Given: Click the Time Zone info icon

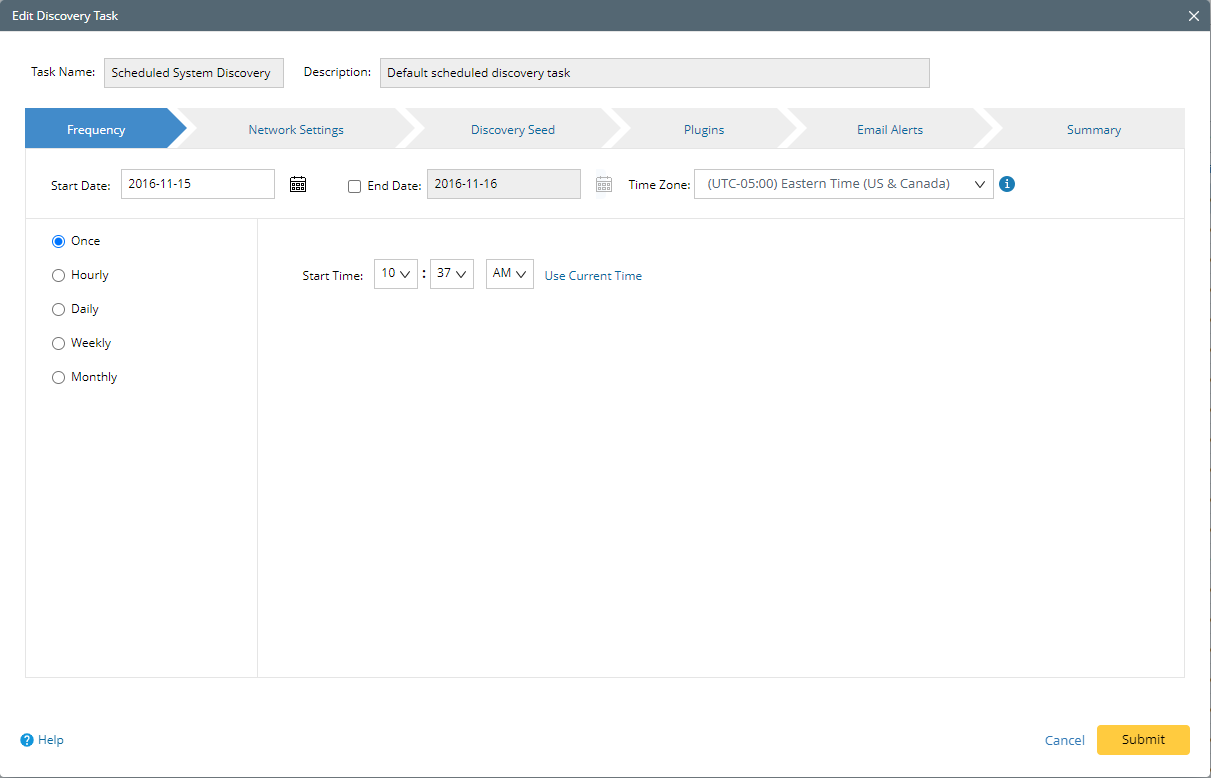Looking at the screenshot, I should [x=1007, y=184].
